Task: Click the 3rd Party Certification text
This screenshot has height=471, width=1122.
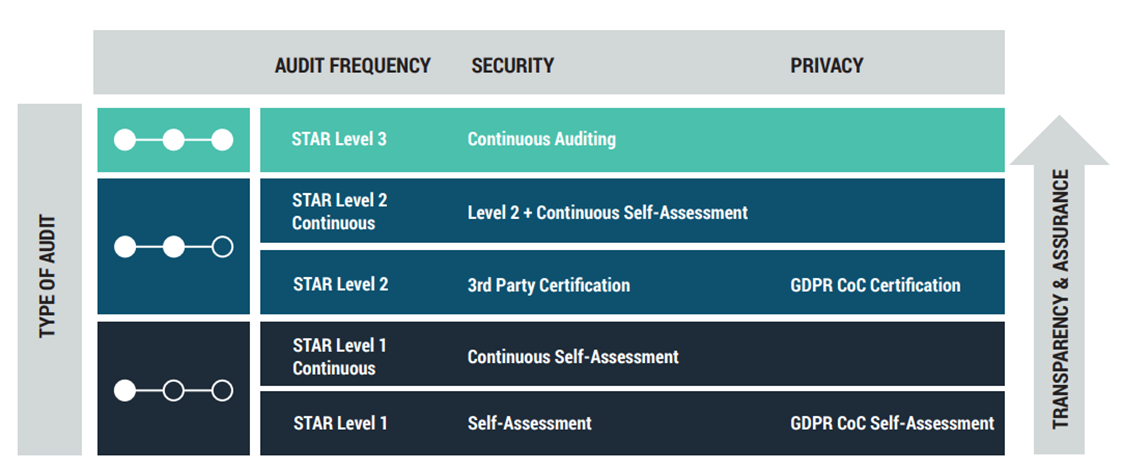Action: point(549,285)
